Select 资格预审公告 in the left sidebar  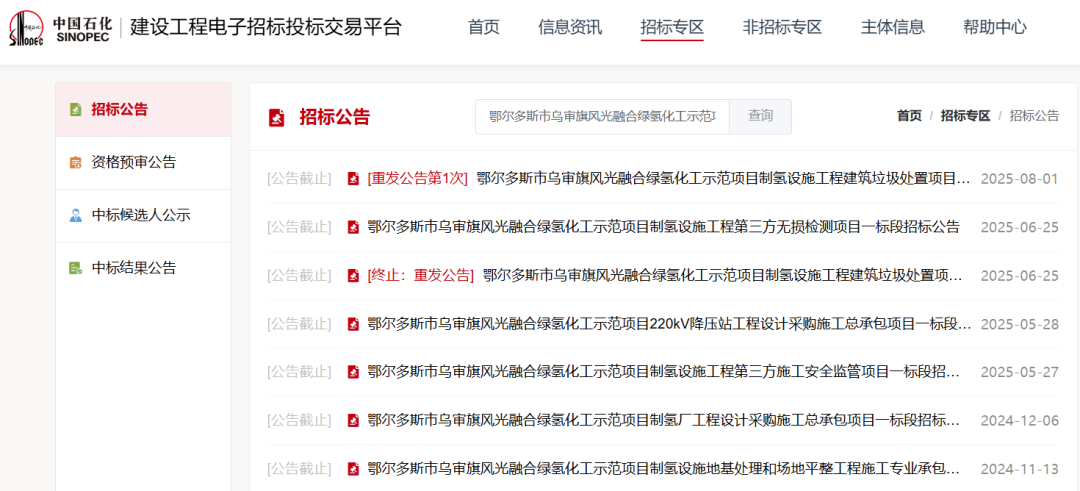143,163
